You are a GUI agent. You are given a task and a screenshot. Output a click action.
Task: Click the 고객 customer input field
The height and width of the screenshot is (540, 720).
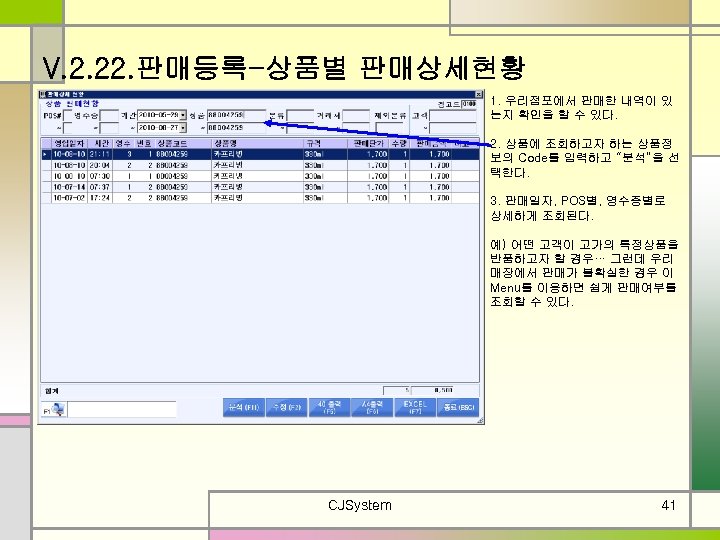(452, 115)
